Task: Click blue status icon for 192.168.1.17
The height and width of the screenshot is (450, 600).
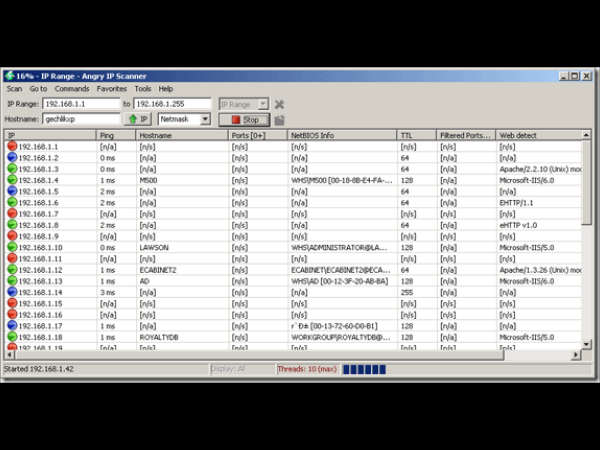Action: pyautogui.click(x=12, y=326)
